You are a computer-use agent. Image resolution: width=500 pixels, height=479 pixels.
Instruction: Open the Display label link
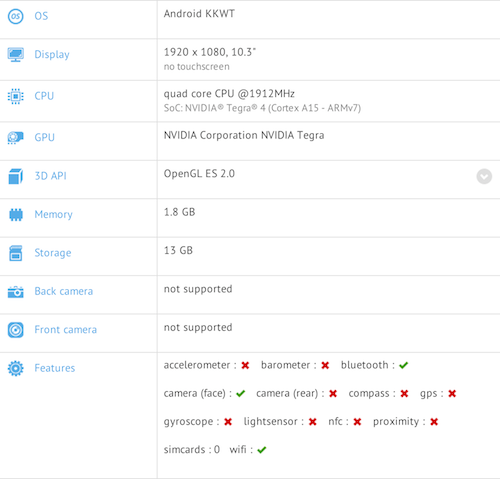[52, 55]
